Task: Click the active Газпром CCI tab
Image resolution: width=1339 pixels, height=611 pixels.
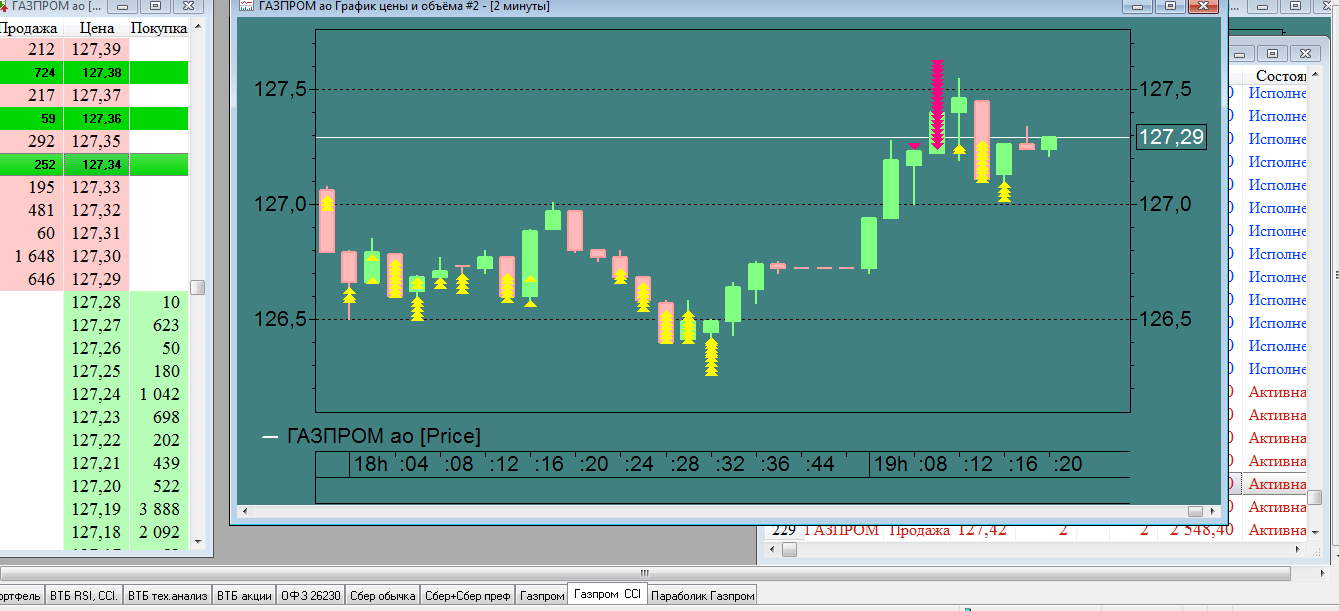Action: [607, 594]
